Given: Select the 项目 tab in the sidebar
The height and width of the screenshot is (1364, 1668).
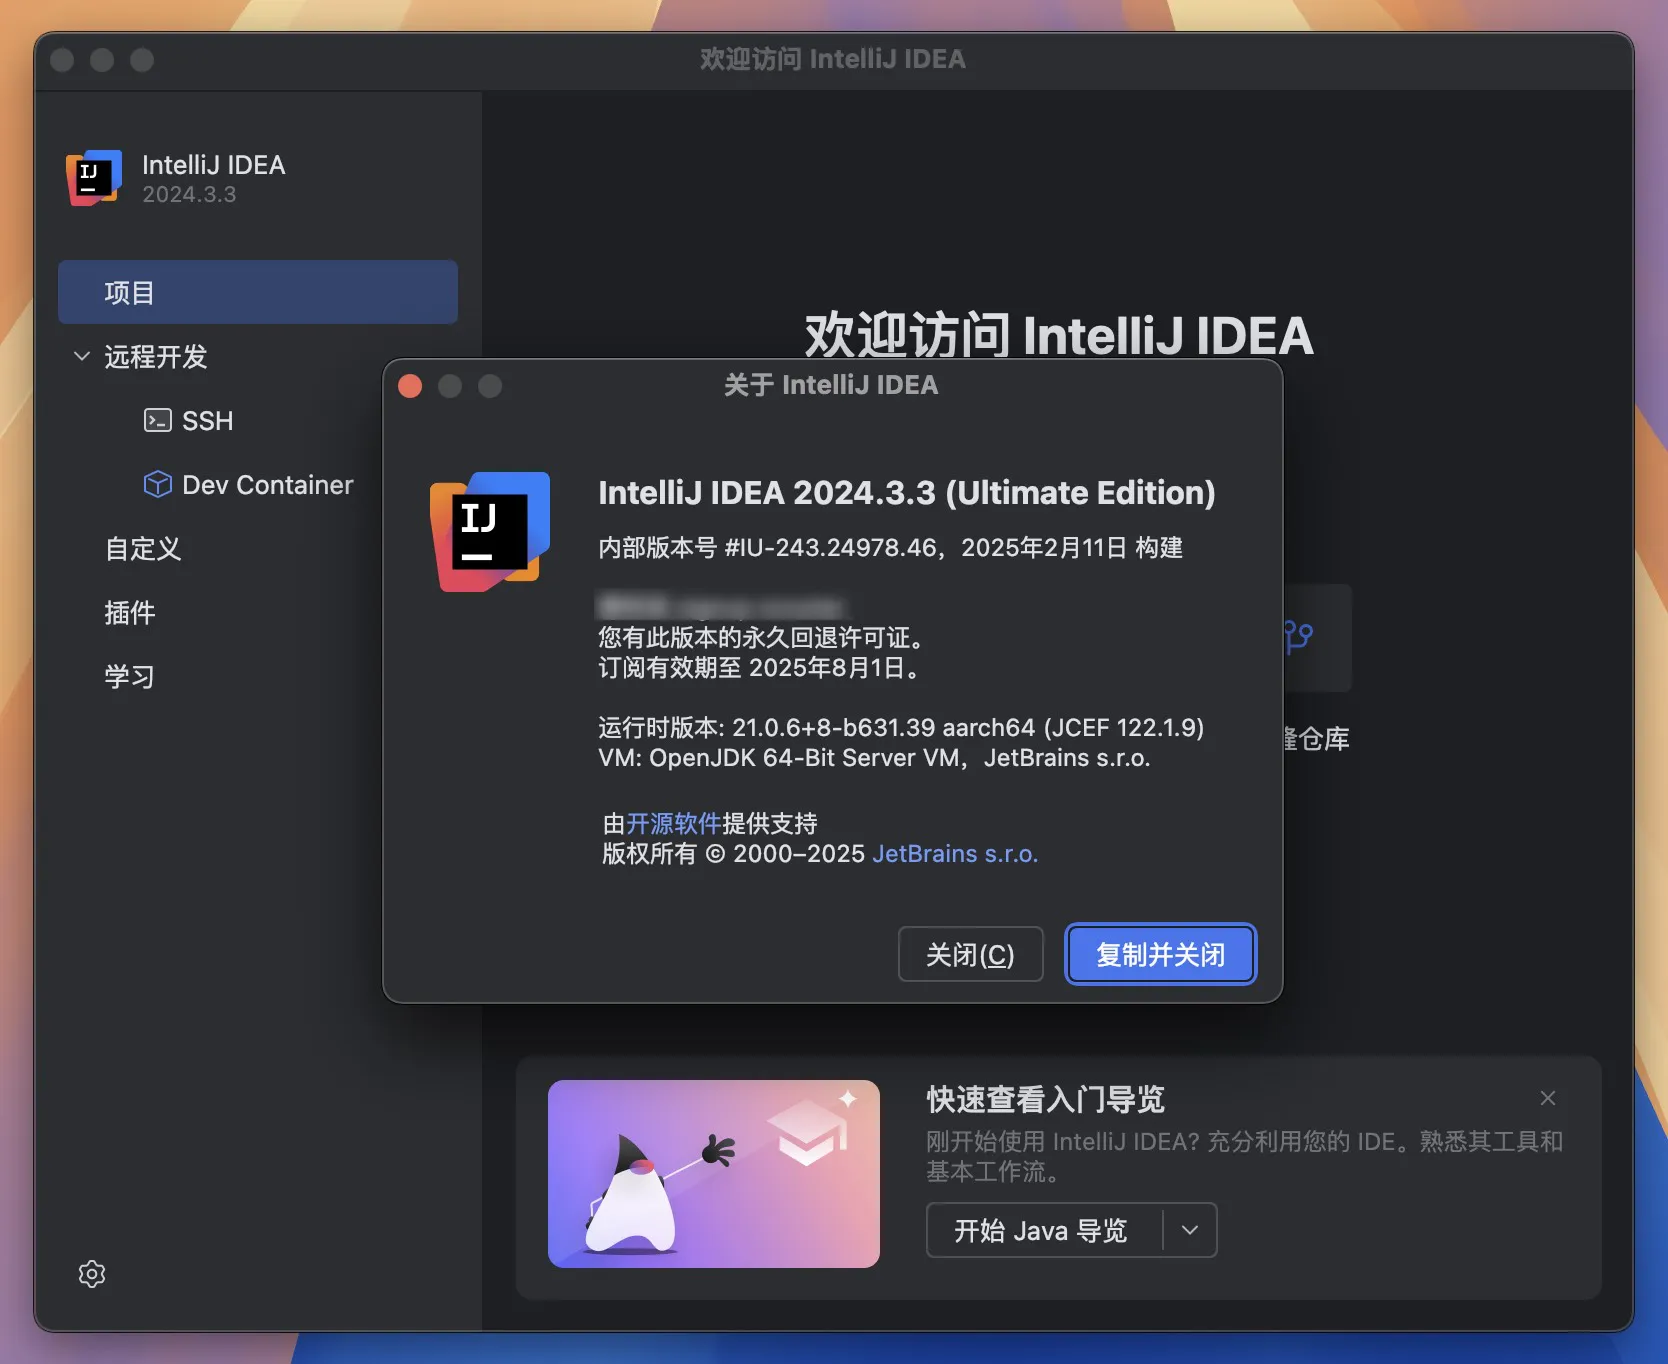Looking at the screenshot, I should click(x=258, y=292).
